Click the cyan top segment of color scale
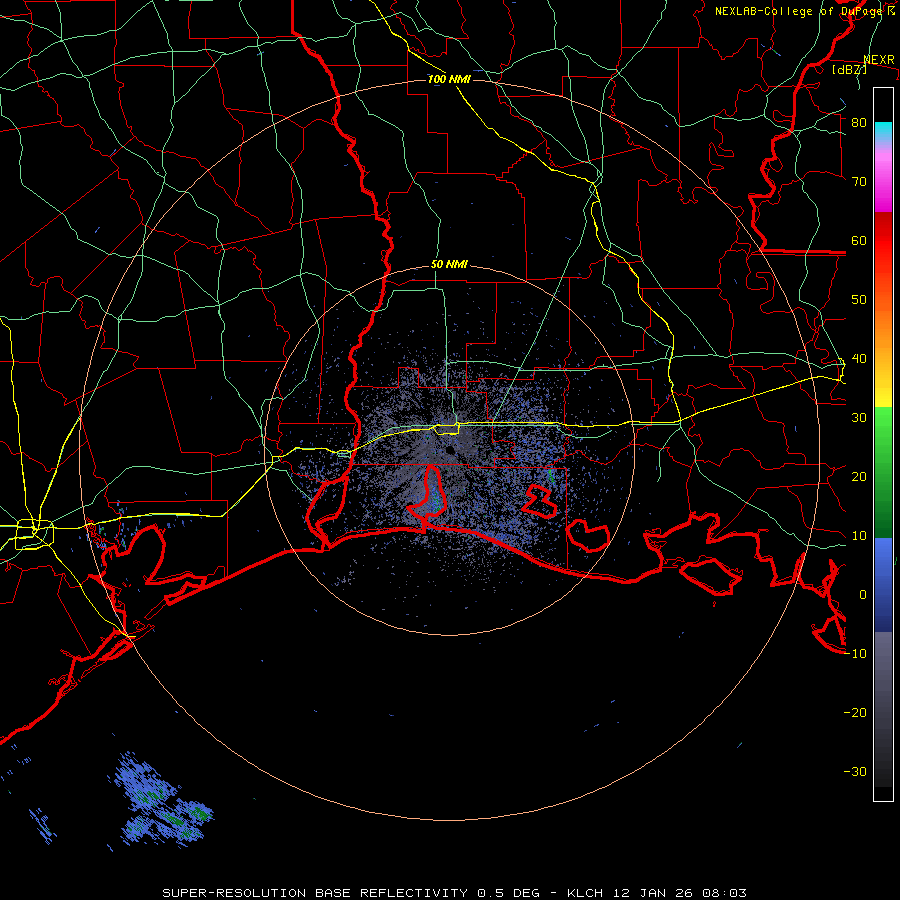 click(883, 132)
